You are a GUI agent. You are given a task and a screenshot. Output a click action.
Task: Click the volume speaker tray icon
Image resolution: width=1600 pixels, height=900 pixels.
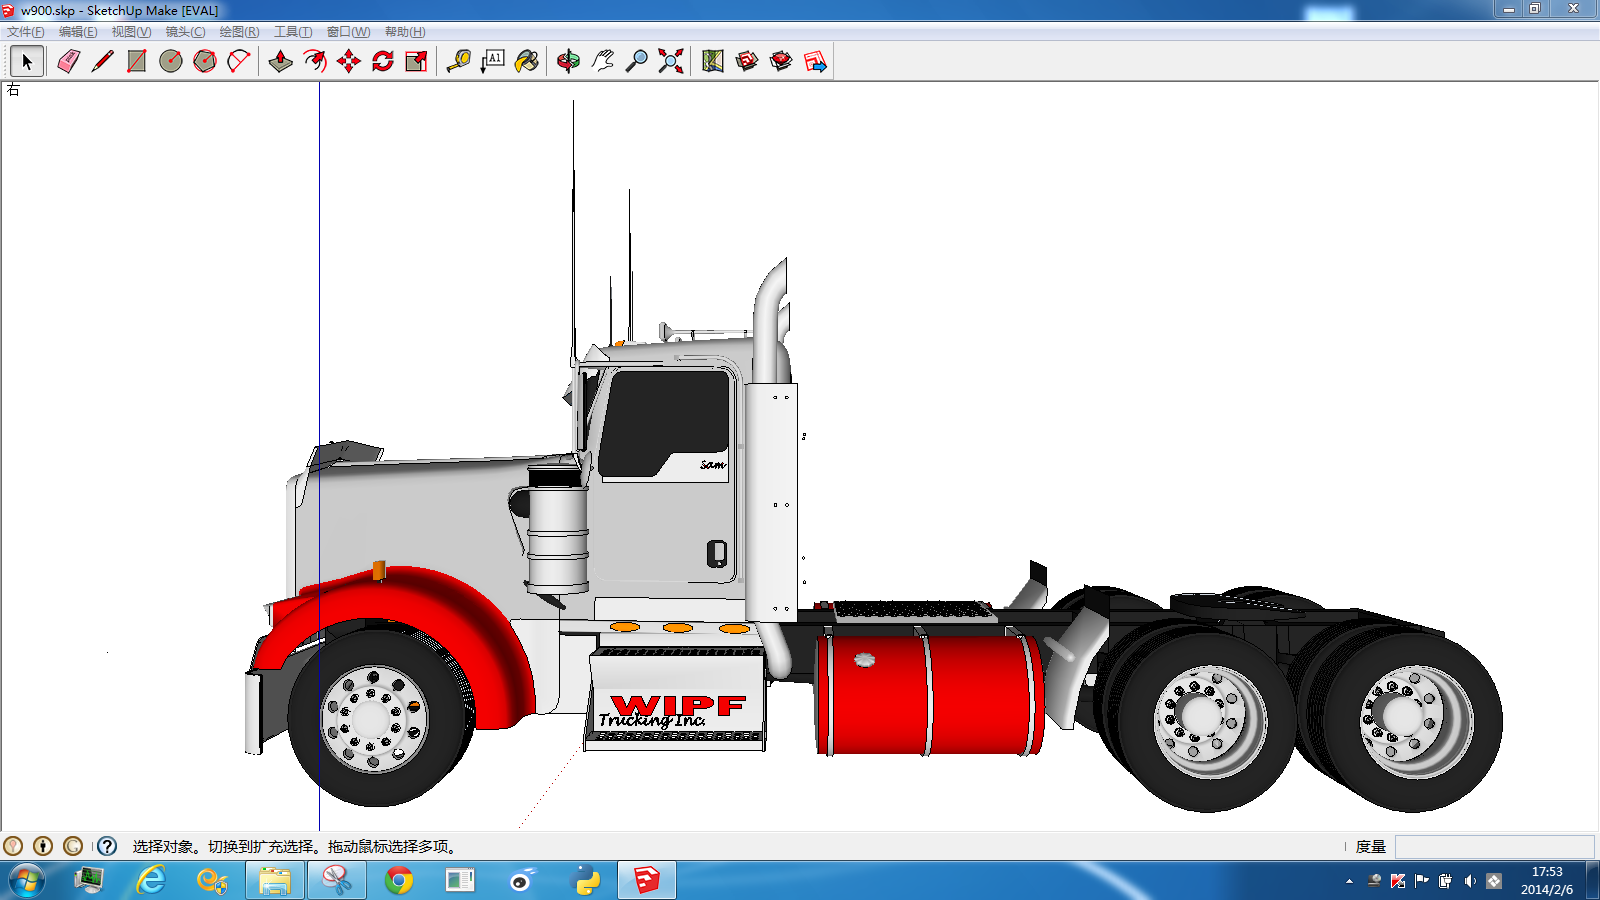1469,881
